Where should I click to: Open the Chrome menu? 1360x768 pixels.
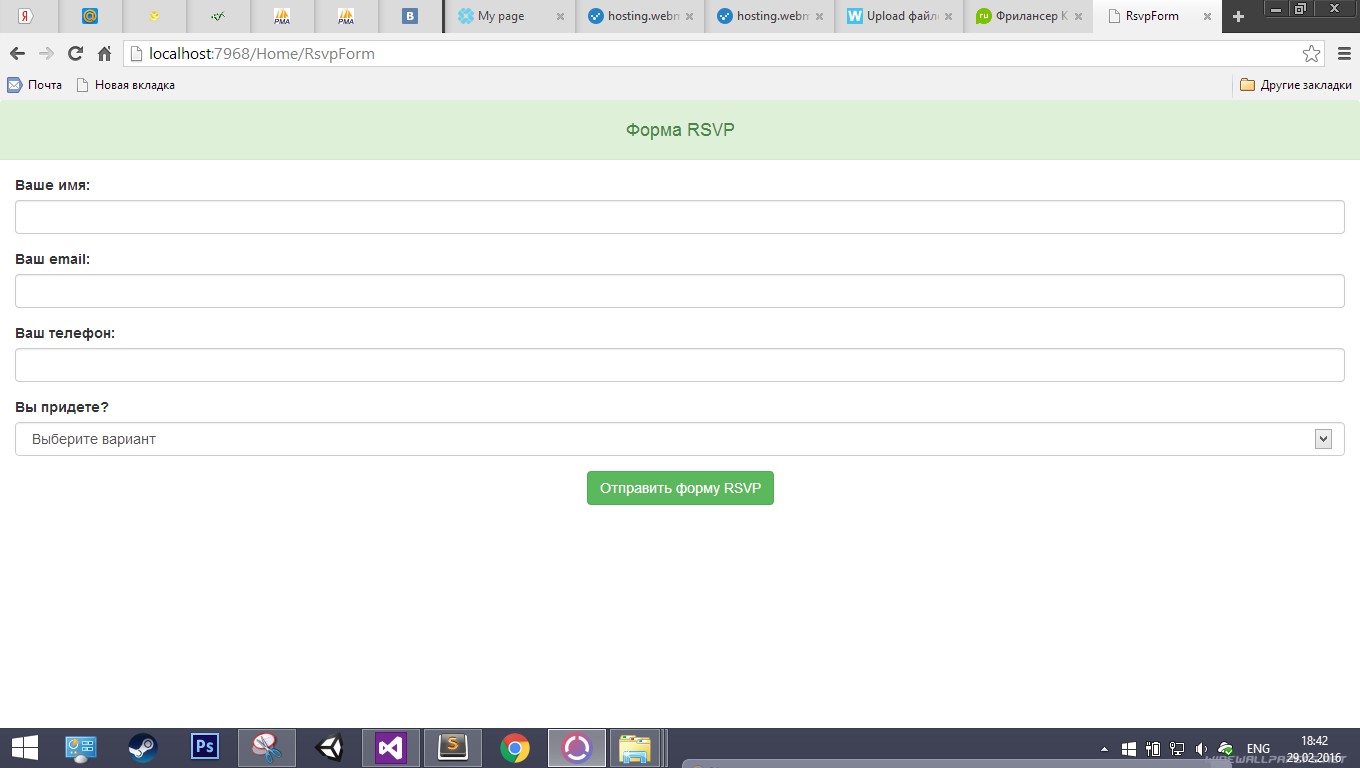click(x=1344, y=54)
